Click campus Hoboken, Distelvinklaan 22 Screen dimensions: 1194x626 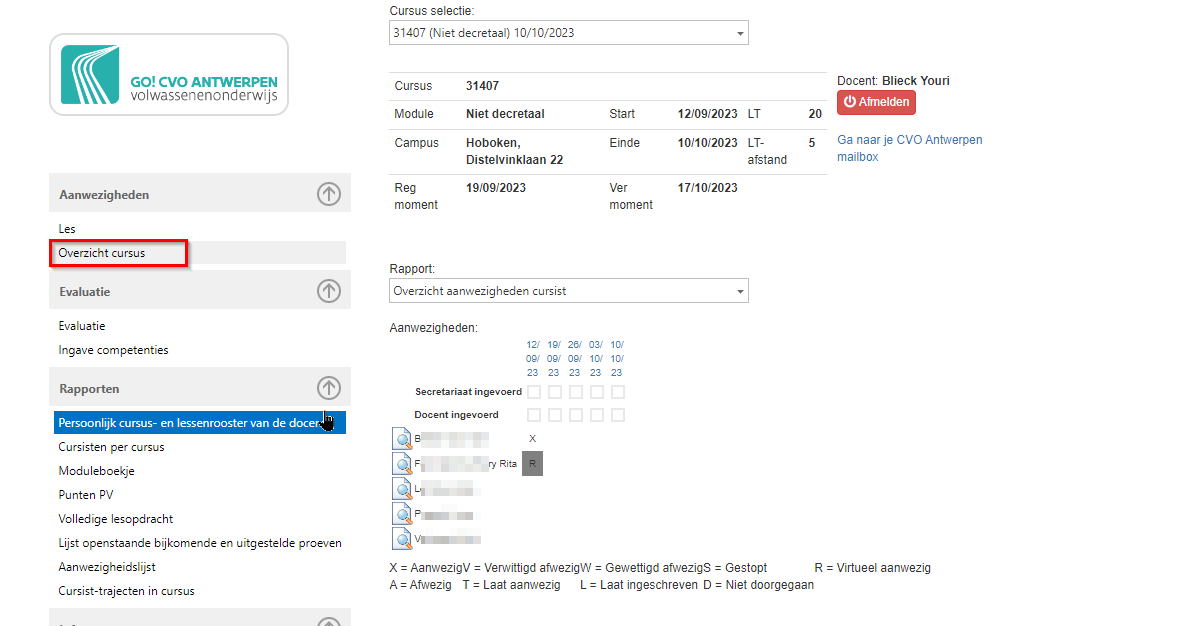coord(515,152)
